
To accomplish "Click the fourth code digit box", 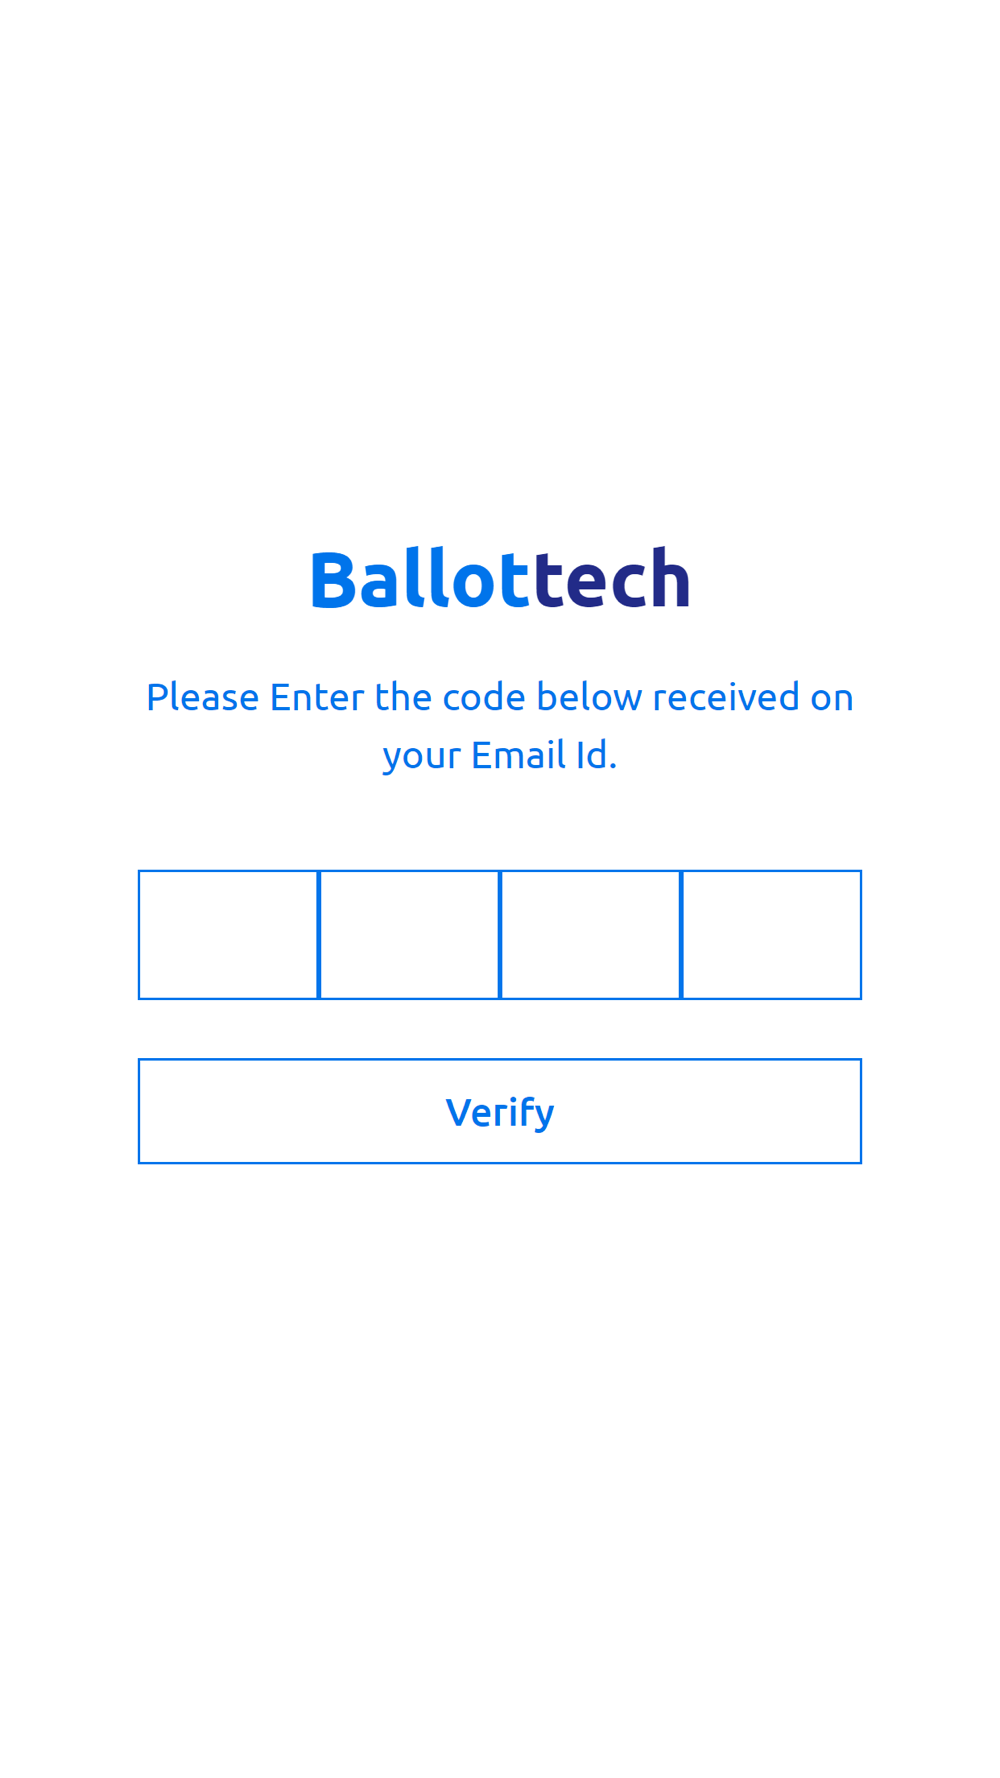I will coord(771,934).
